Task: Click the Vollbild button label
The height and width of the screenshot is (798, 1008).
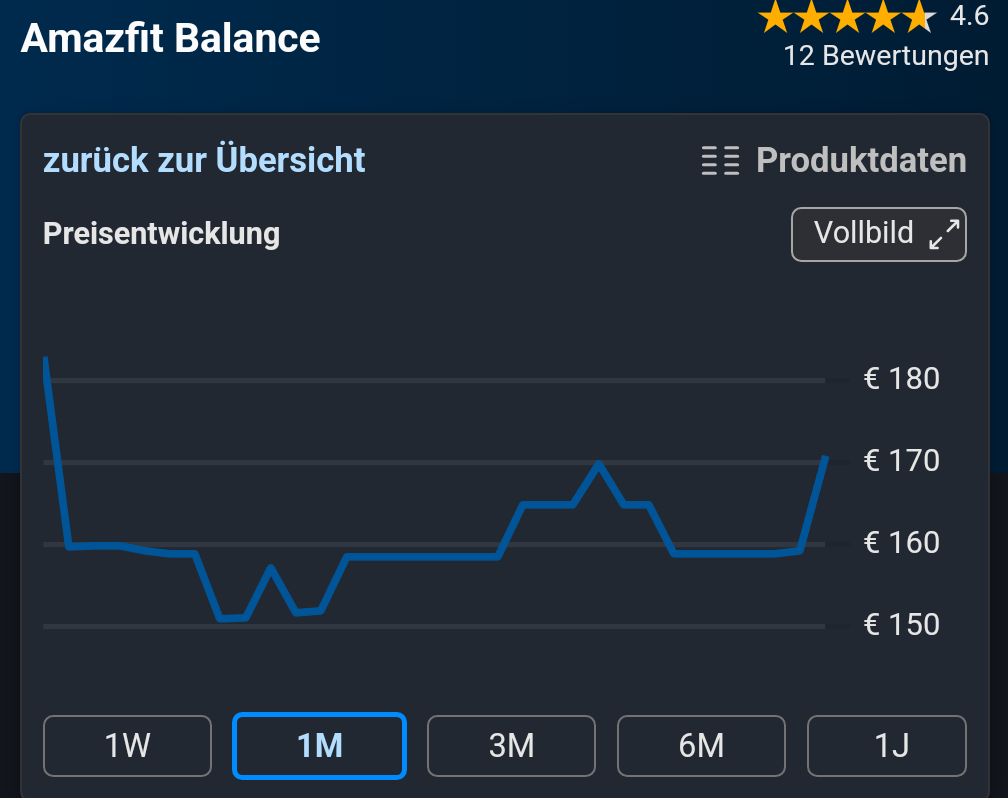Action: (863, 233)
